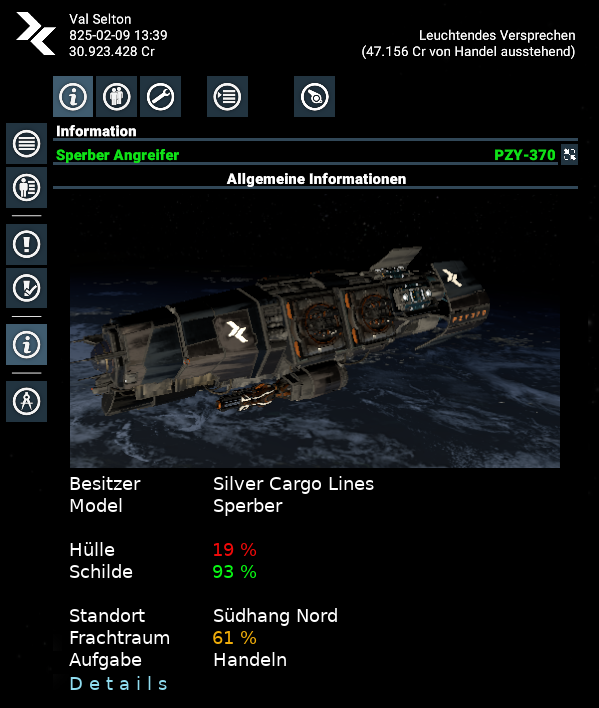Image resolution: width=599 pixels, height=708 pixels.
Task: Open the logbook tab icon at the end of the top row
Action: 314,97
